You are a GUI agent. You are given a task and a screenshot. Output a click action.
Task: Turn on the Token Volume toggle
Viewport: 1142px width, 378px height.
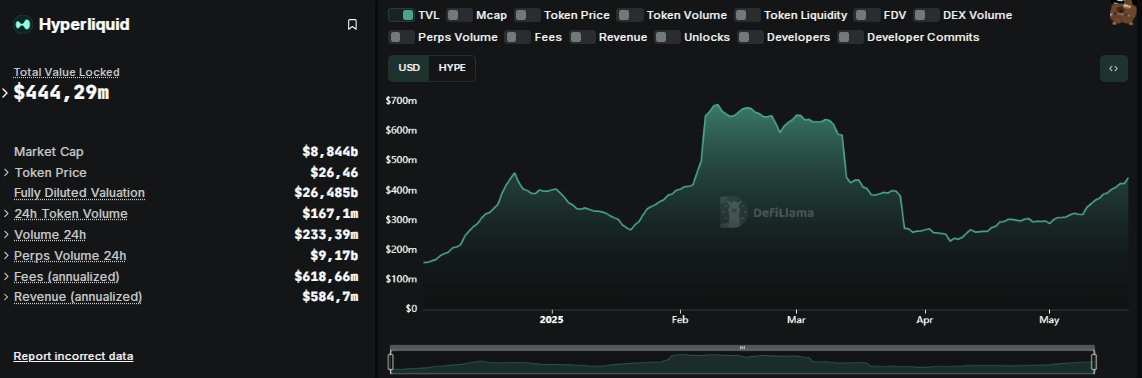point(630,15)
